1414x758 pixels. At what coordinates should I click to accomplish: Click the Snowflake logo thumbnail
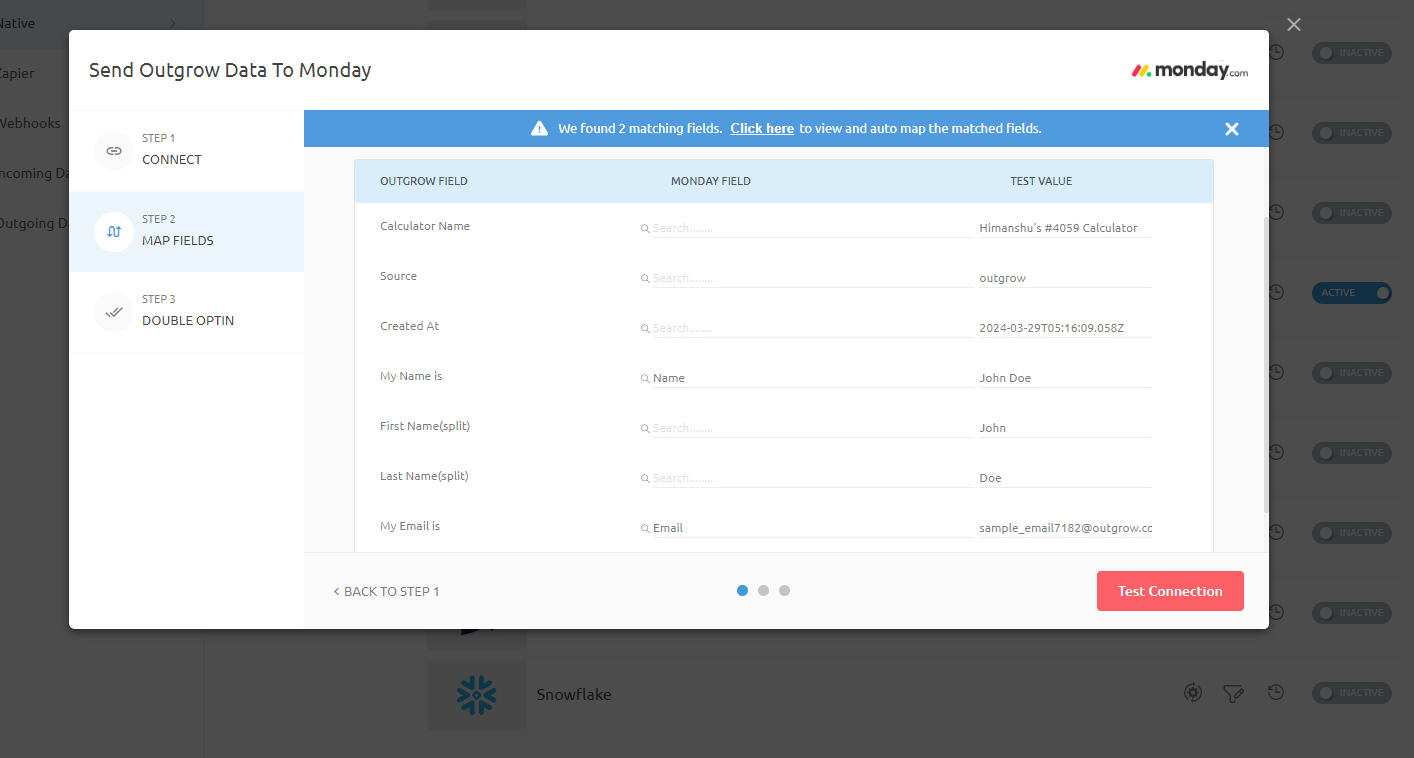pyautogui.click(x=477, y=694)
